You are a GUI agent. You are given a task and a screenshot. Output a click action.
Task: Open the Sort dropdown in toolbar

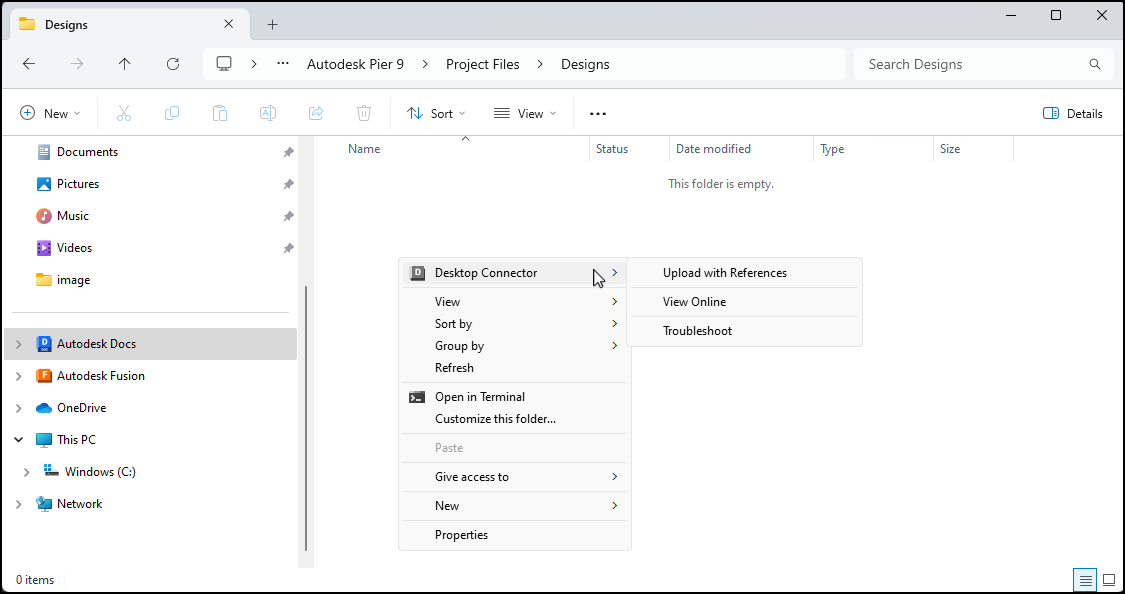(x=436, y=114)
